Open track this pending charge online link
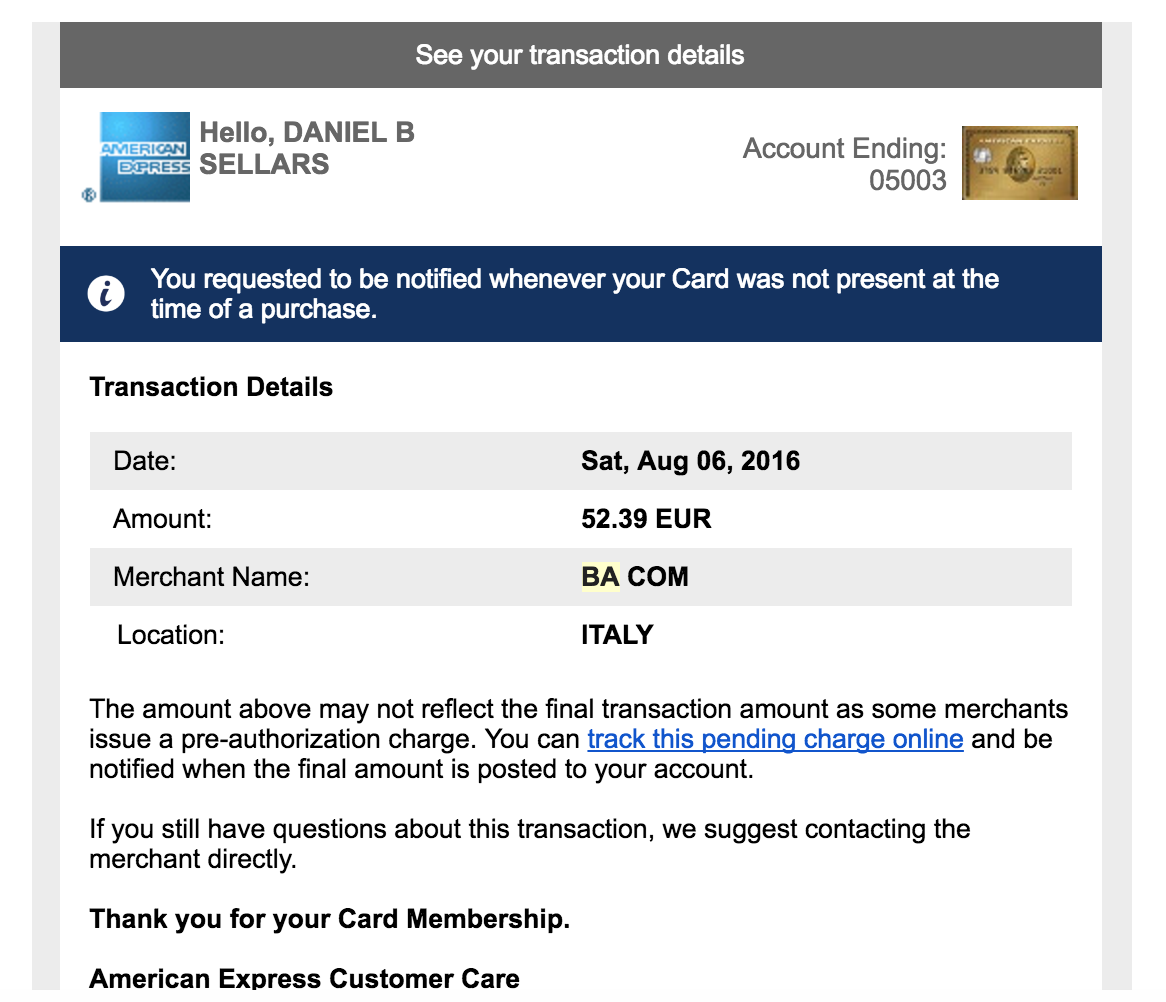Screen dimensions: 1166x1002 [x=775, y=739]
